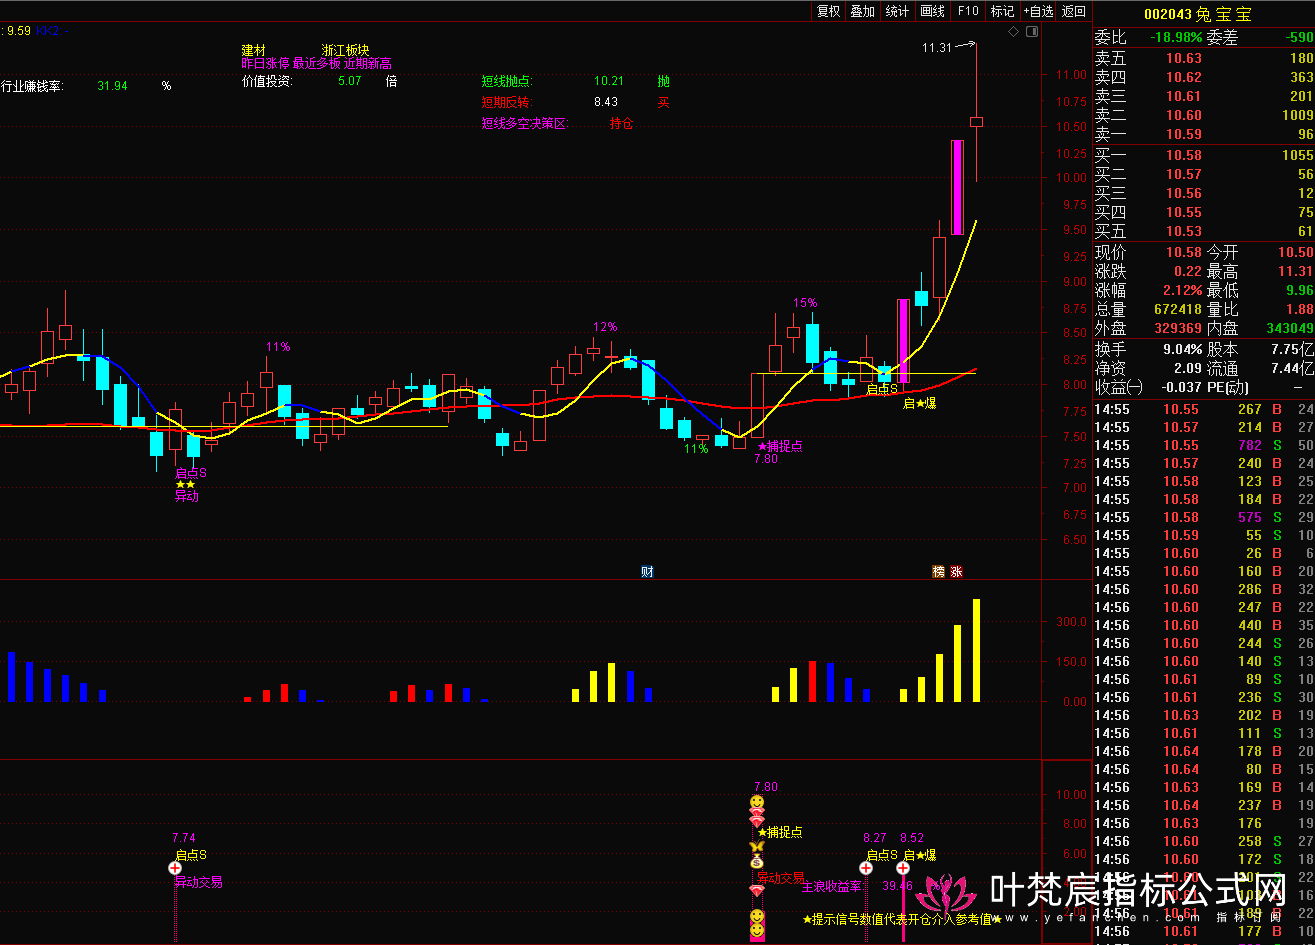This screenshot has height=945, width=1315.
Task: Open the 叠加 overlay option
Action: (x=862, y=11)
